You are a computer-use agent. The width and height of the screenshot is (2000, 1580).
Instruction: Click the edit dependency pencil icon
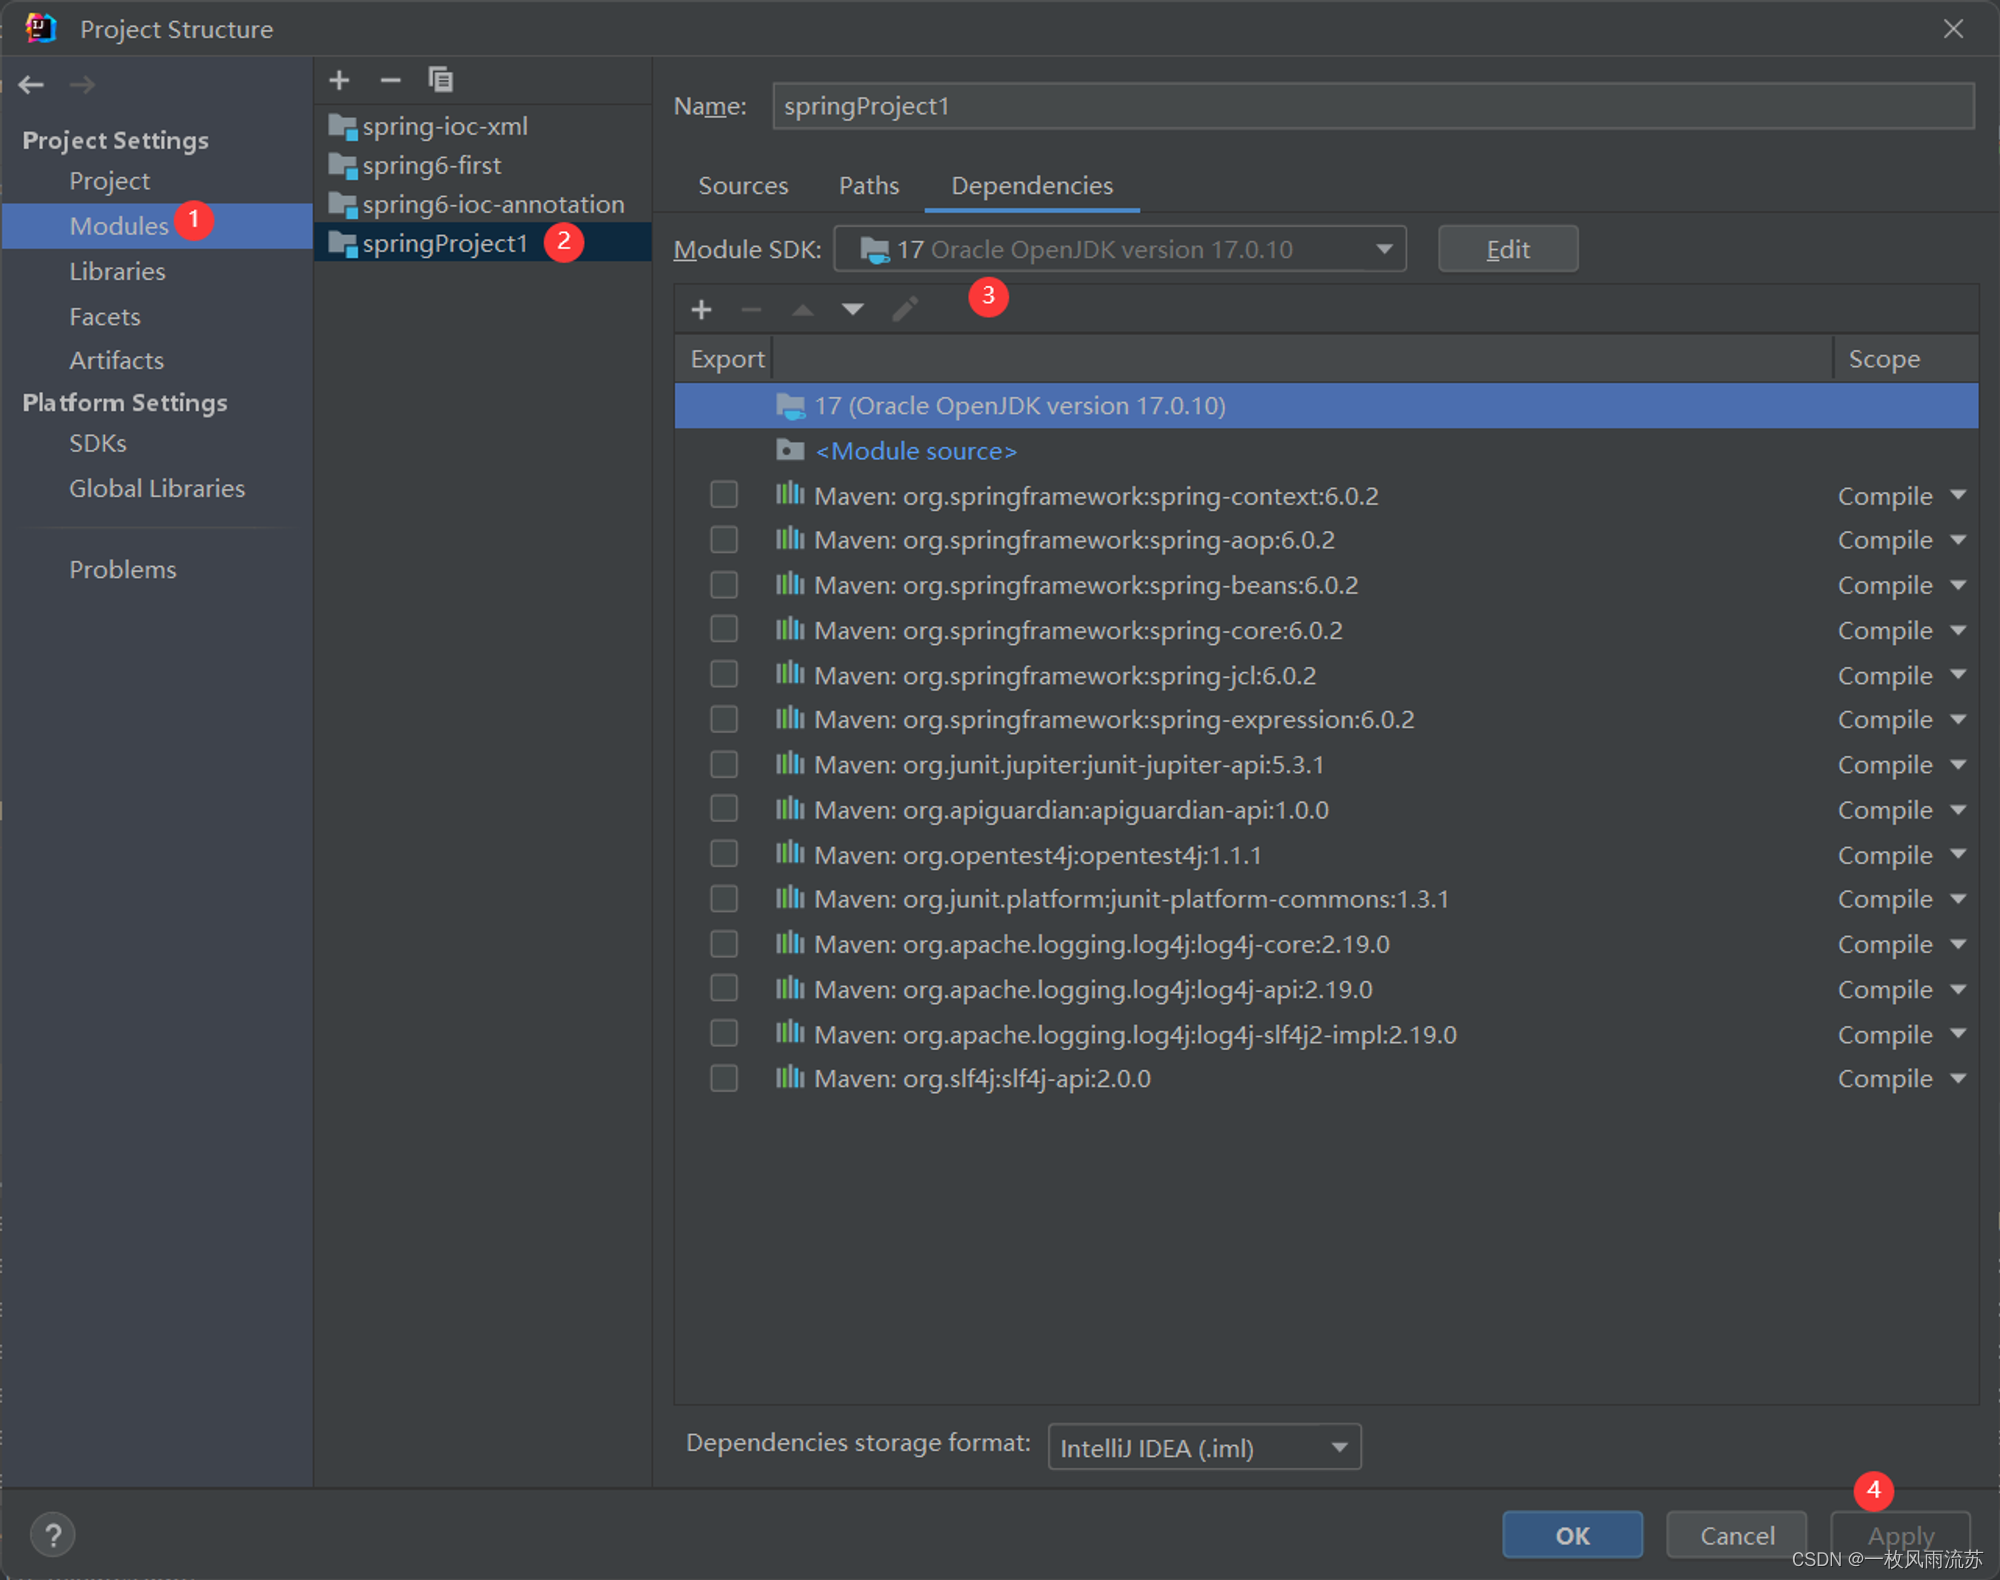tap(905, 310)
